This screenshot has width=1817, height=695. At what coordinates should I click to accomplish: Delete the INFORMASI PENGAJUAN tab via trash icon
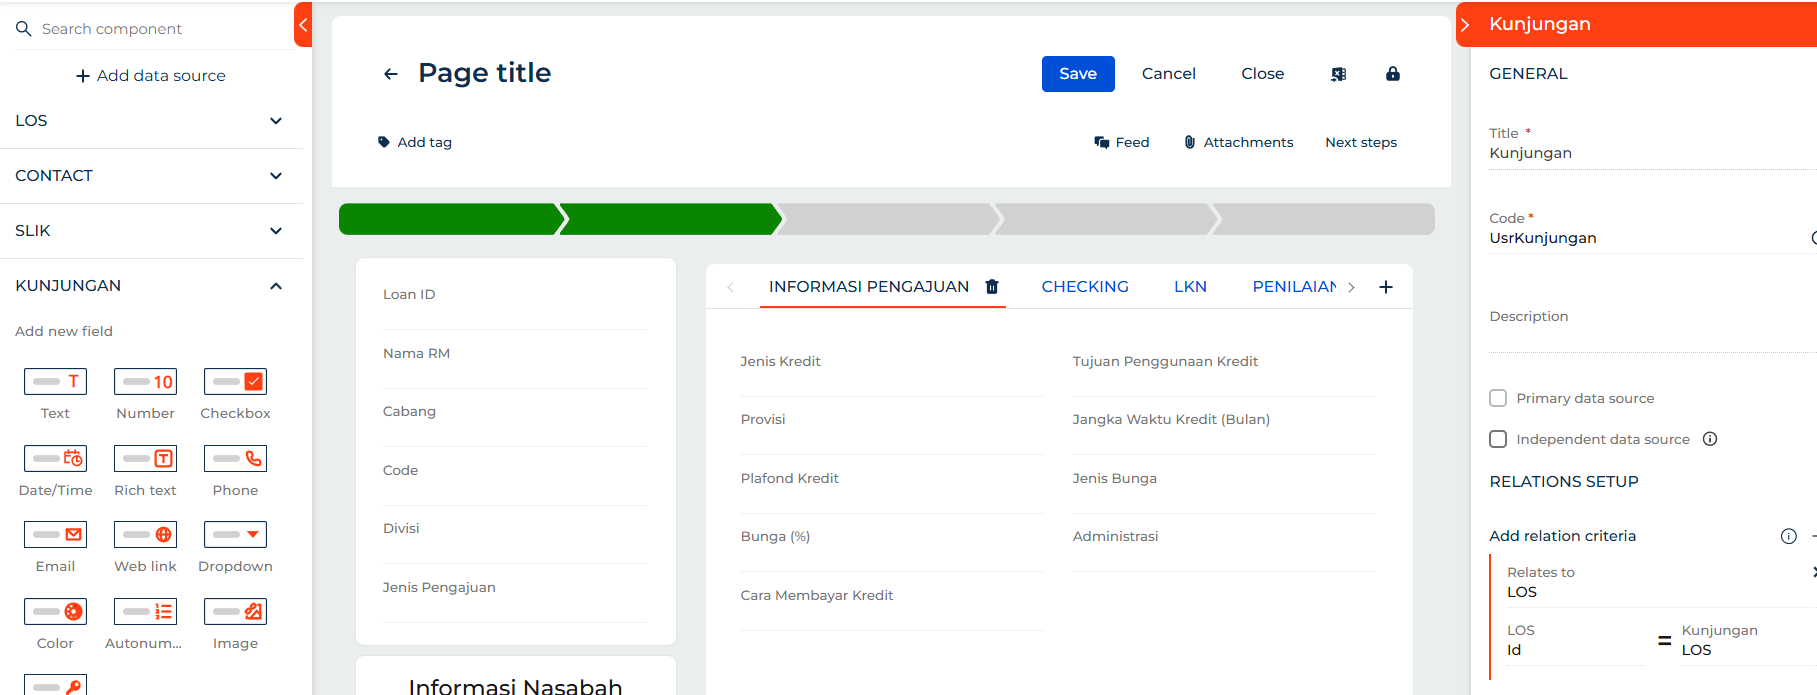coord(992,287)
